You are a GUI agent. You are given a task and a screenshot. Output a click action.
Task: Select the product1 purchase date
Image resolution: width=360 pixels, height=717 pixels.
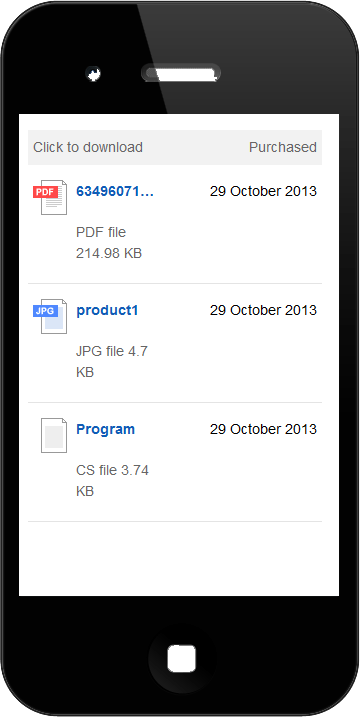tap(263, 310)
